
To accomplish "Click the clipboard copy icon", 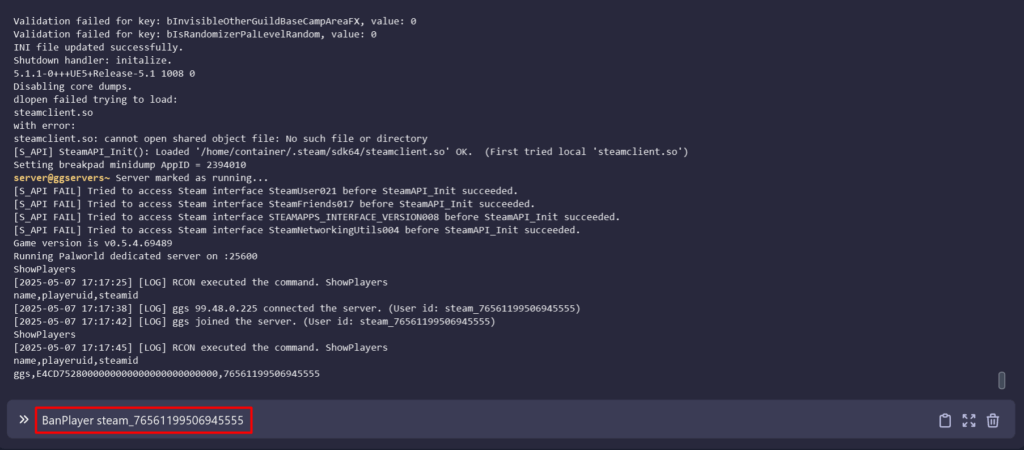I will 945,421.
